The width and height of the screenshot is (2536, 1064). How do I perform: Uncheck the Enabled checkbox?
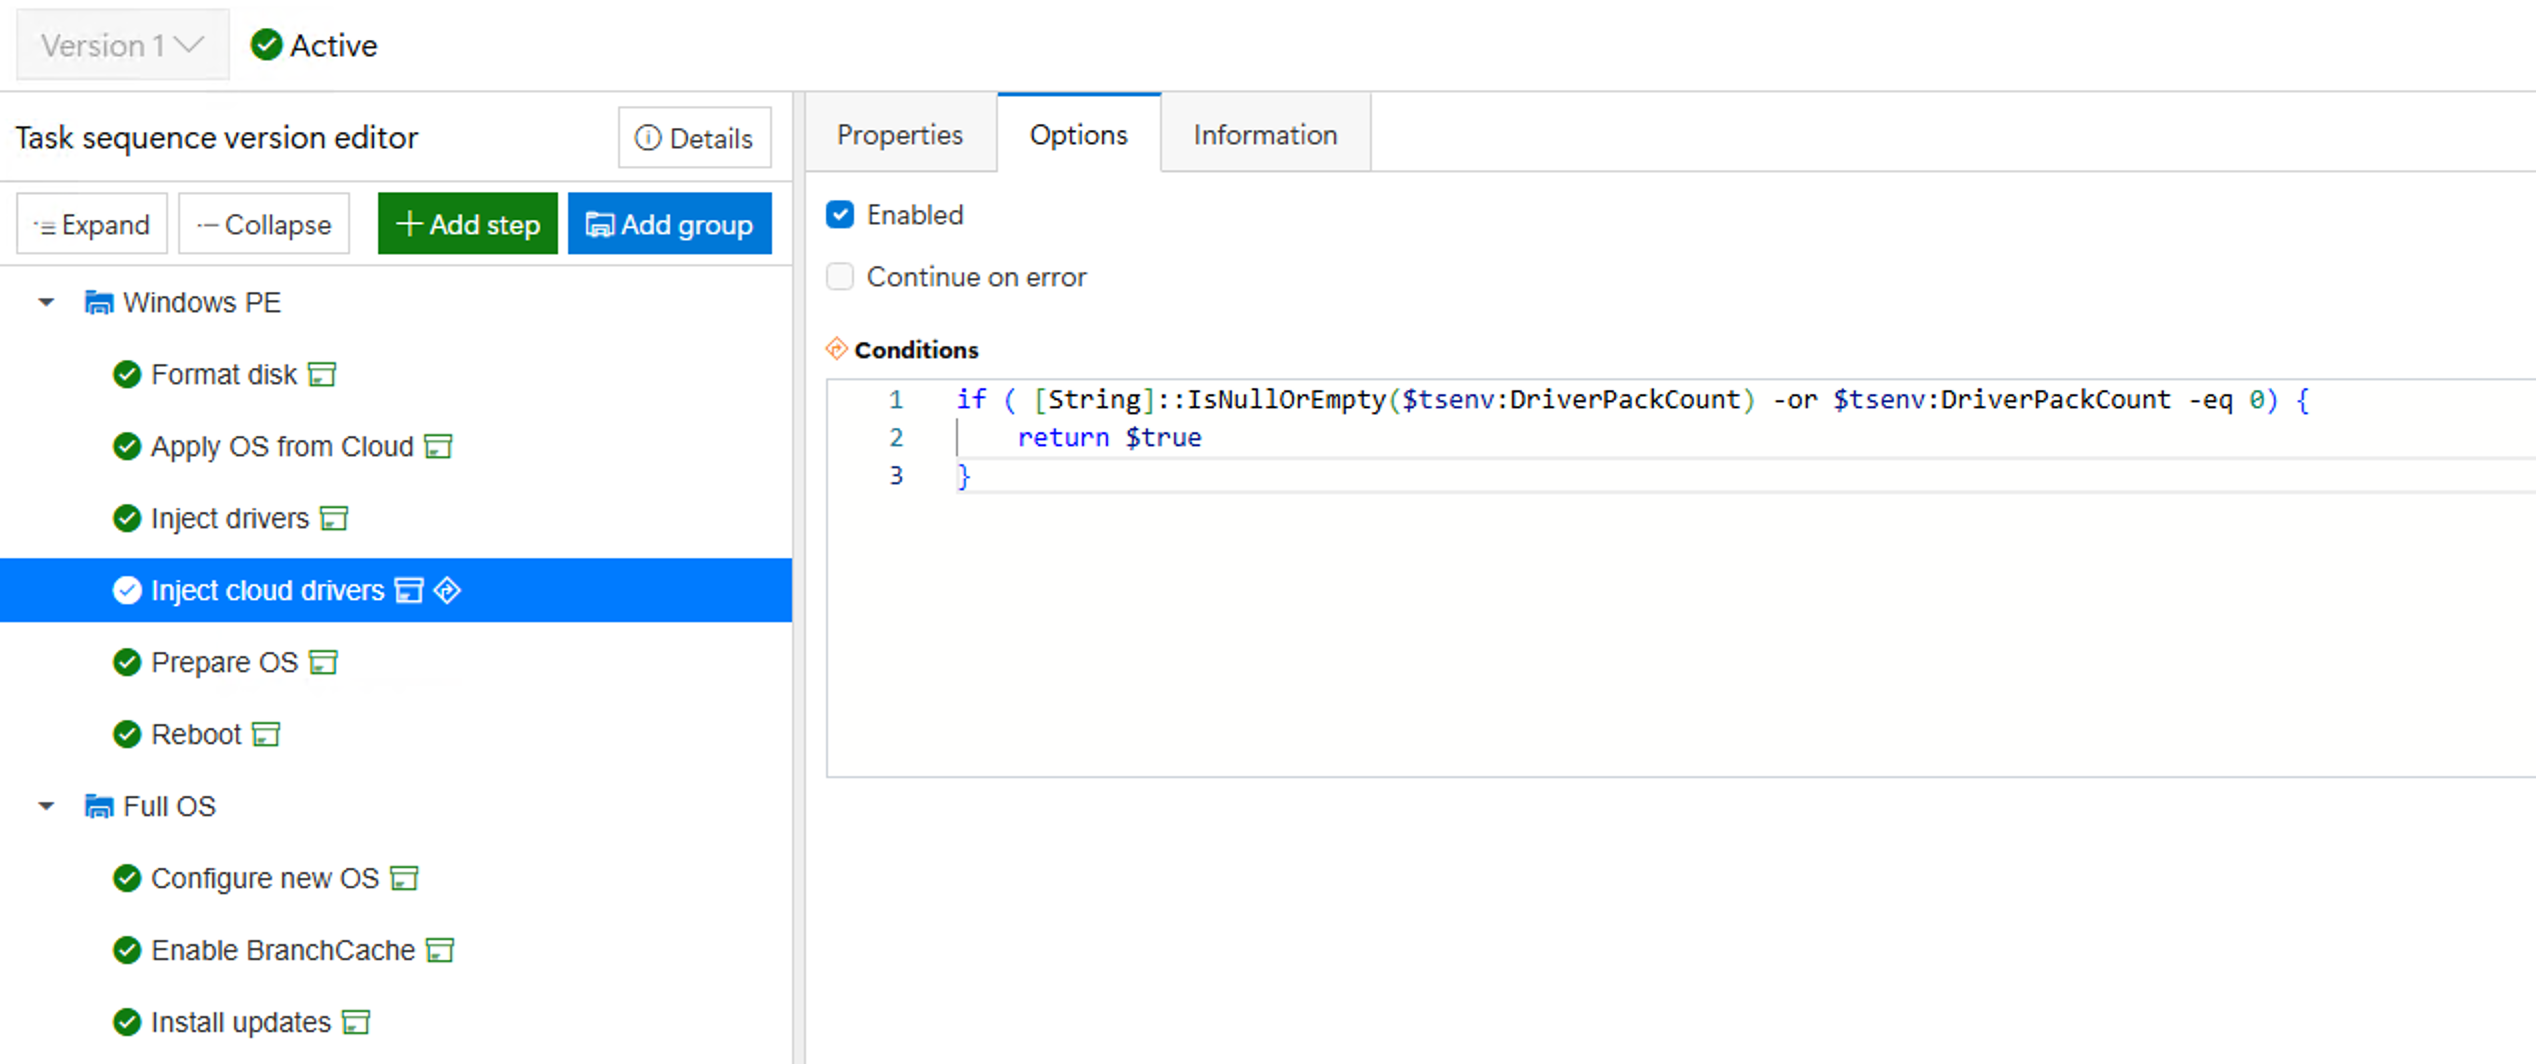pos(840,214)
